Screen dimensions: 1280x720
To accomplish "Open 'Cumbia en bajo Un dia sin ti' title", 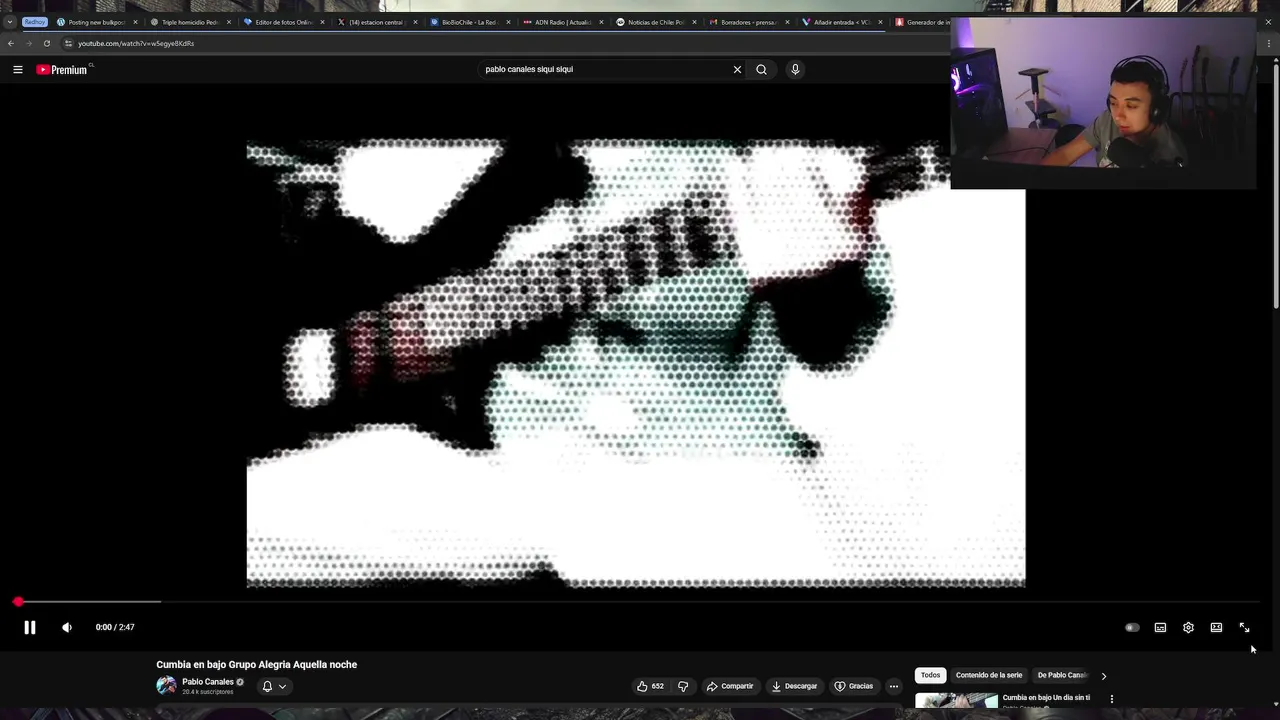I will pyautogui.click(x=1046, y=697).
